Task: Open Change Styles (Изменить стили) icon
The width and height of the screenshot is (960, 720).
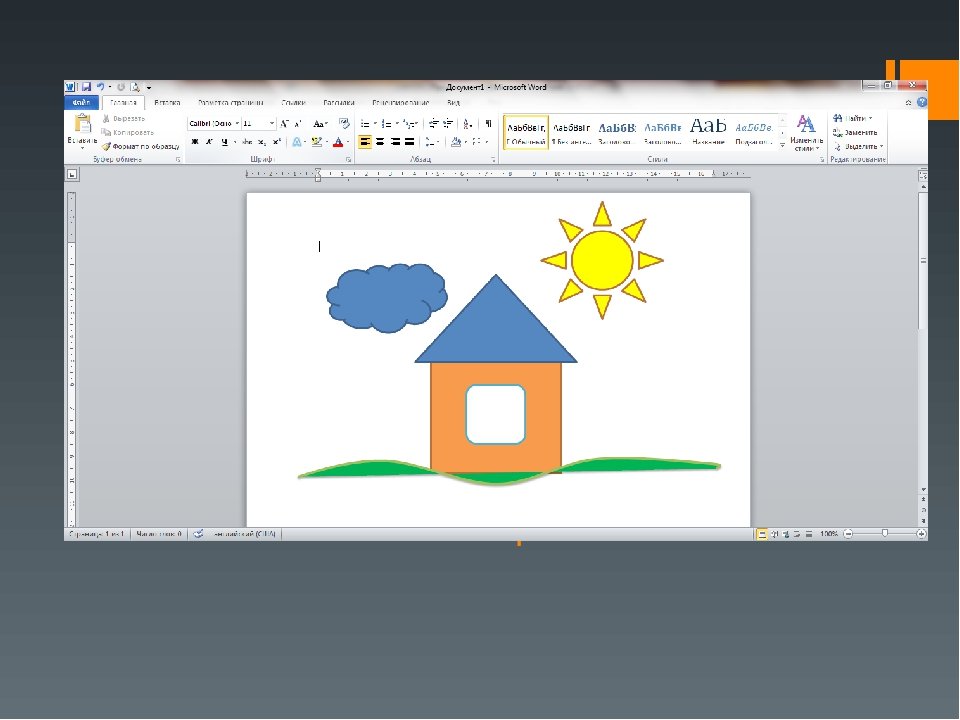Action: point(806,130)
